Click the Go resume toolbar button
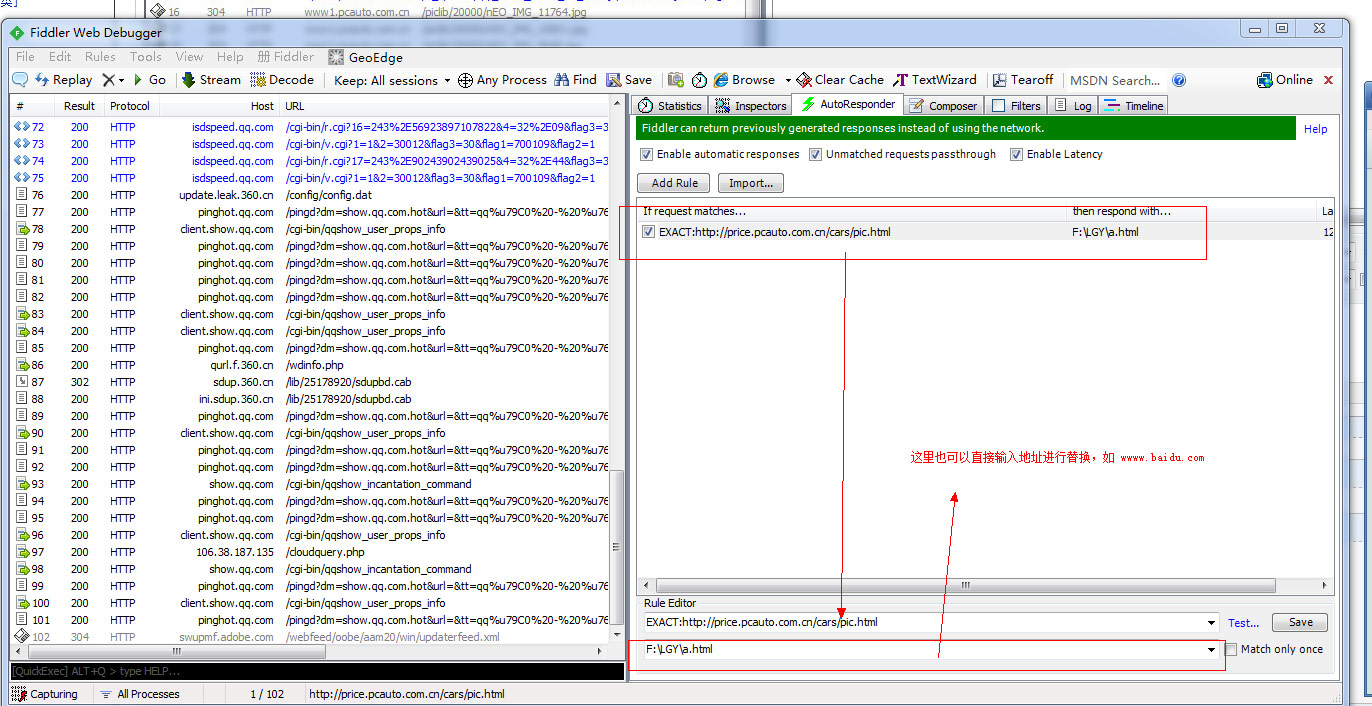Image resolution: width=1372 pixels, height=706 pixels. (x=150, y=80)
